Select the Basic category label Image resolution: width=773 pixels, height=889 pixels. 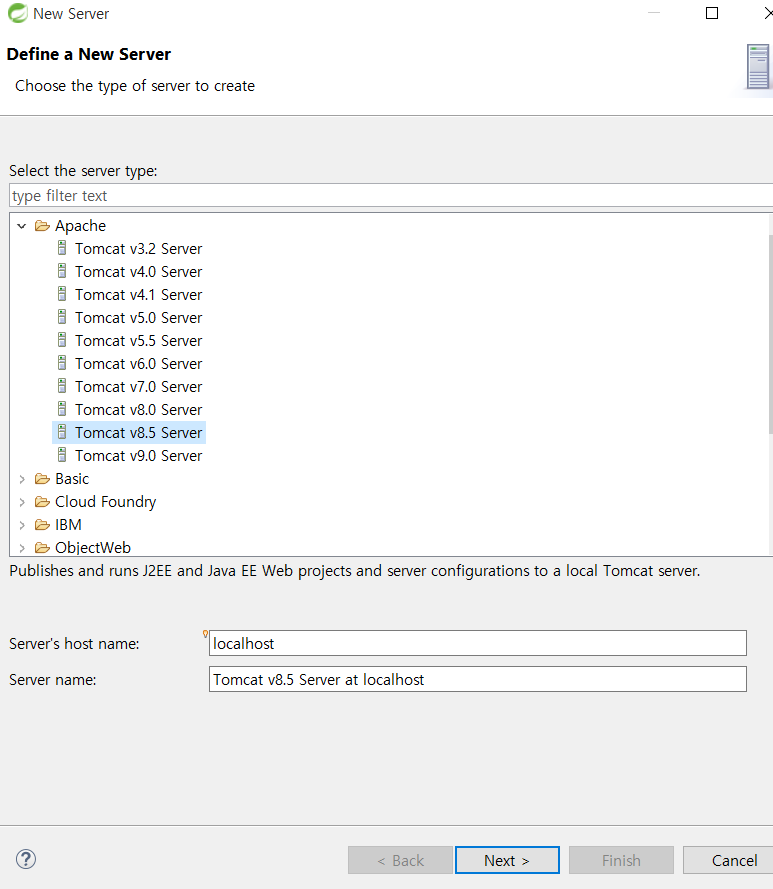pos(72,479)
